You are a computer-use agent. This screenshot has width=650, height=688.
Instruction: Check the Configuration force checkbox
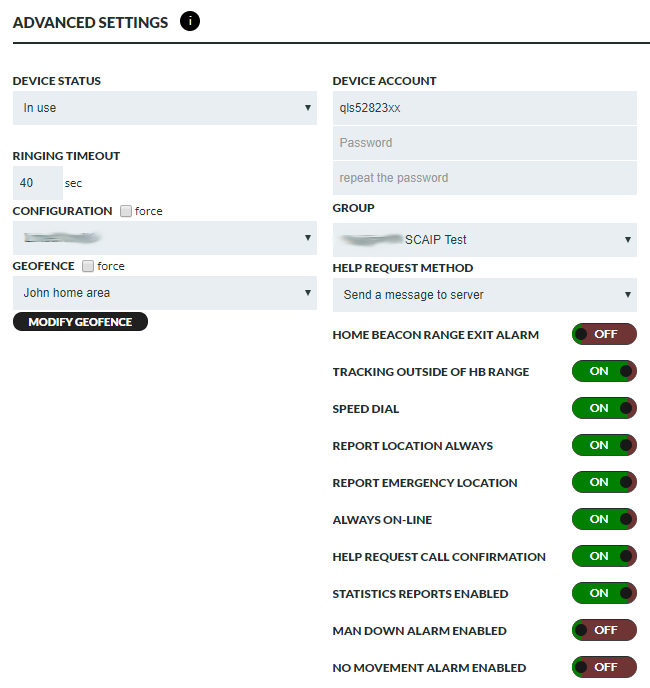click(125, 211)
